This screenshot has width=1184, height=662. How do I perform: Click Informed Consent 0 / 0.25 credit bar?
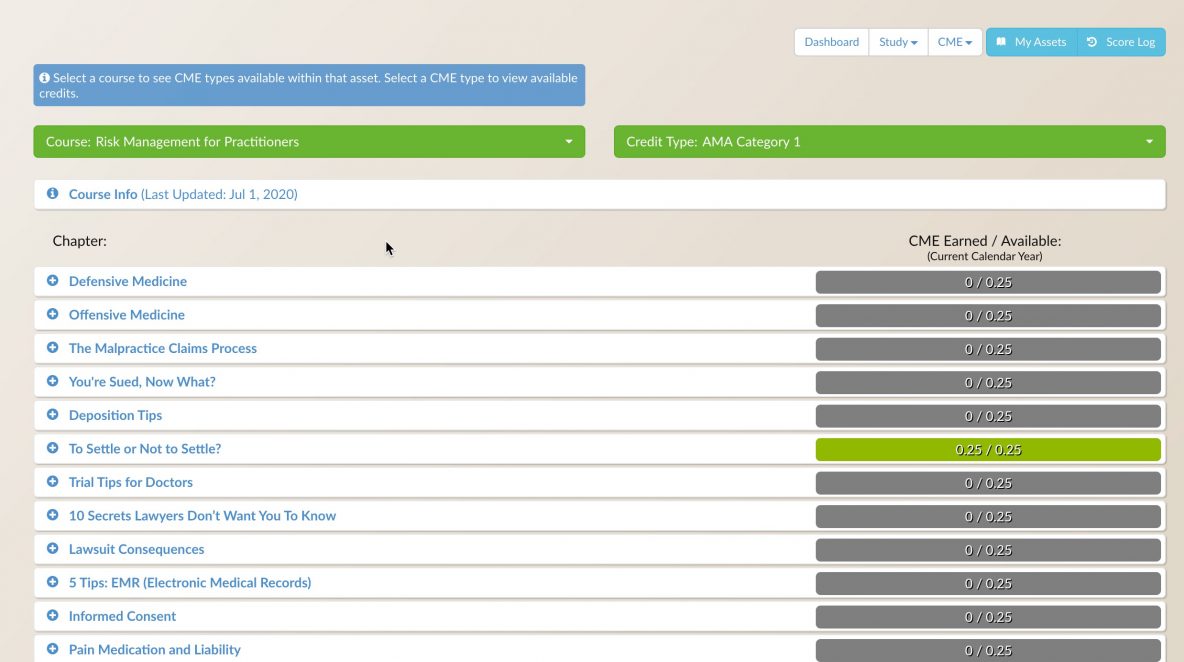[x=988, y=617]
